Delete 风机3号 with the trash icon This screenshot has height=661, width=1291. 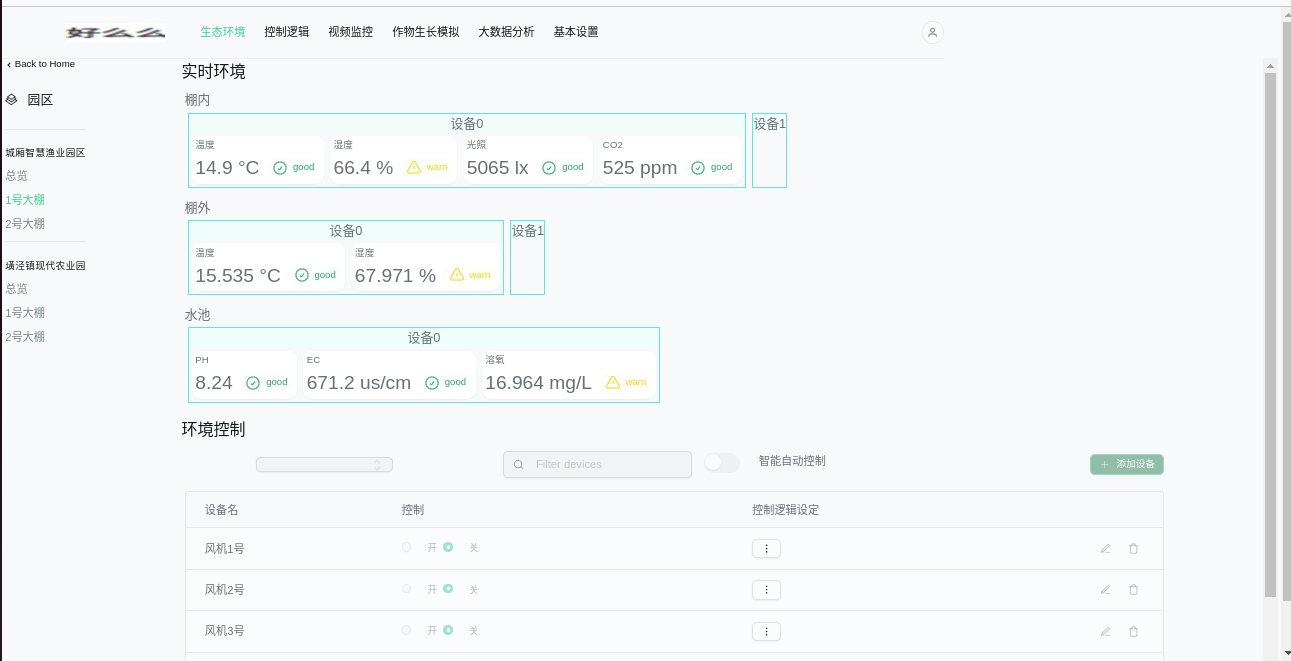coord(1133,631)
